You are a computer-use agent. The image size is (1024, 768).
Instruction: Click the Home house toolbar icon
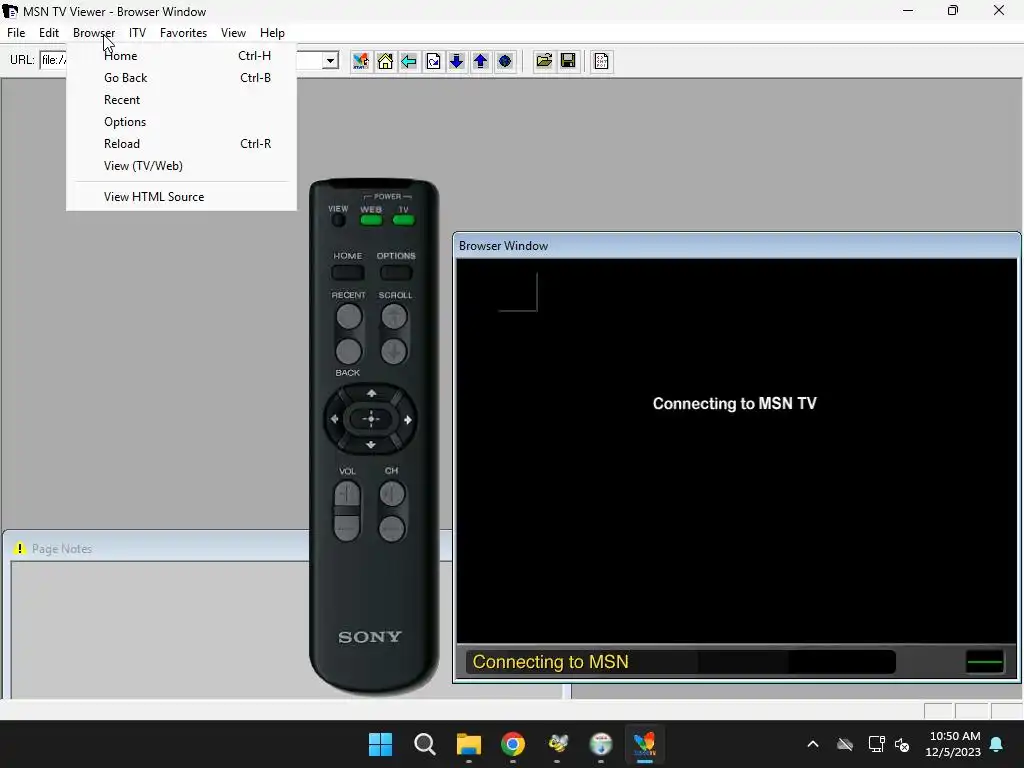pyautogui.click(x=385, y=61)
